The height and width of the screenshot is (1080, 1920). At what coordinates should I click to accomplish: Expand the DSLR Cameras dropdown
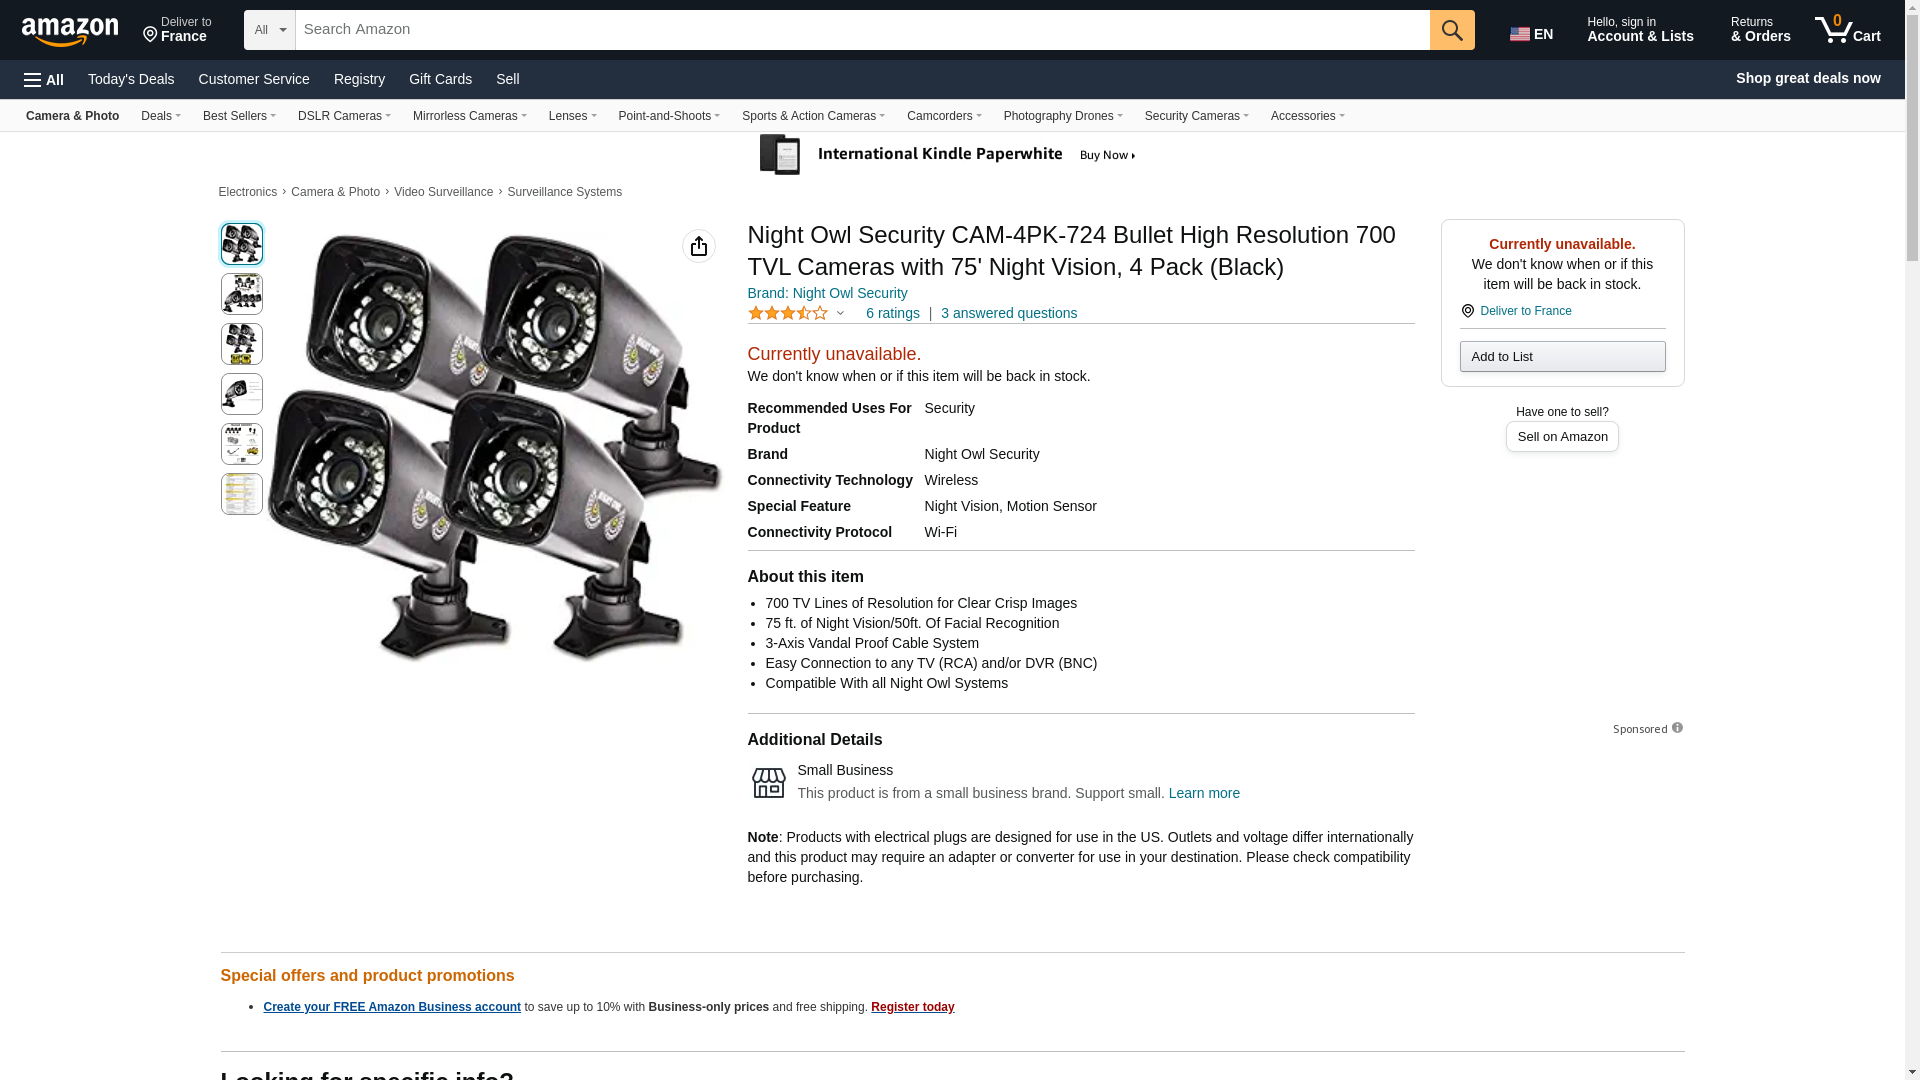[x=344, y=116]
